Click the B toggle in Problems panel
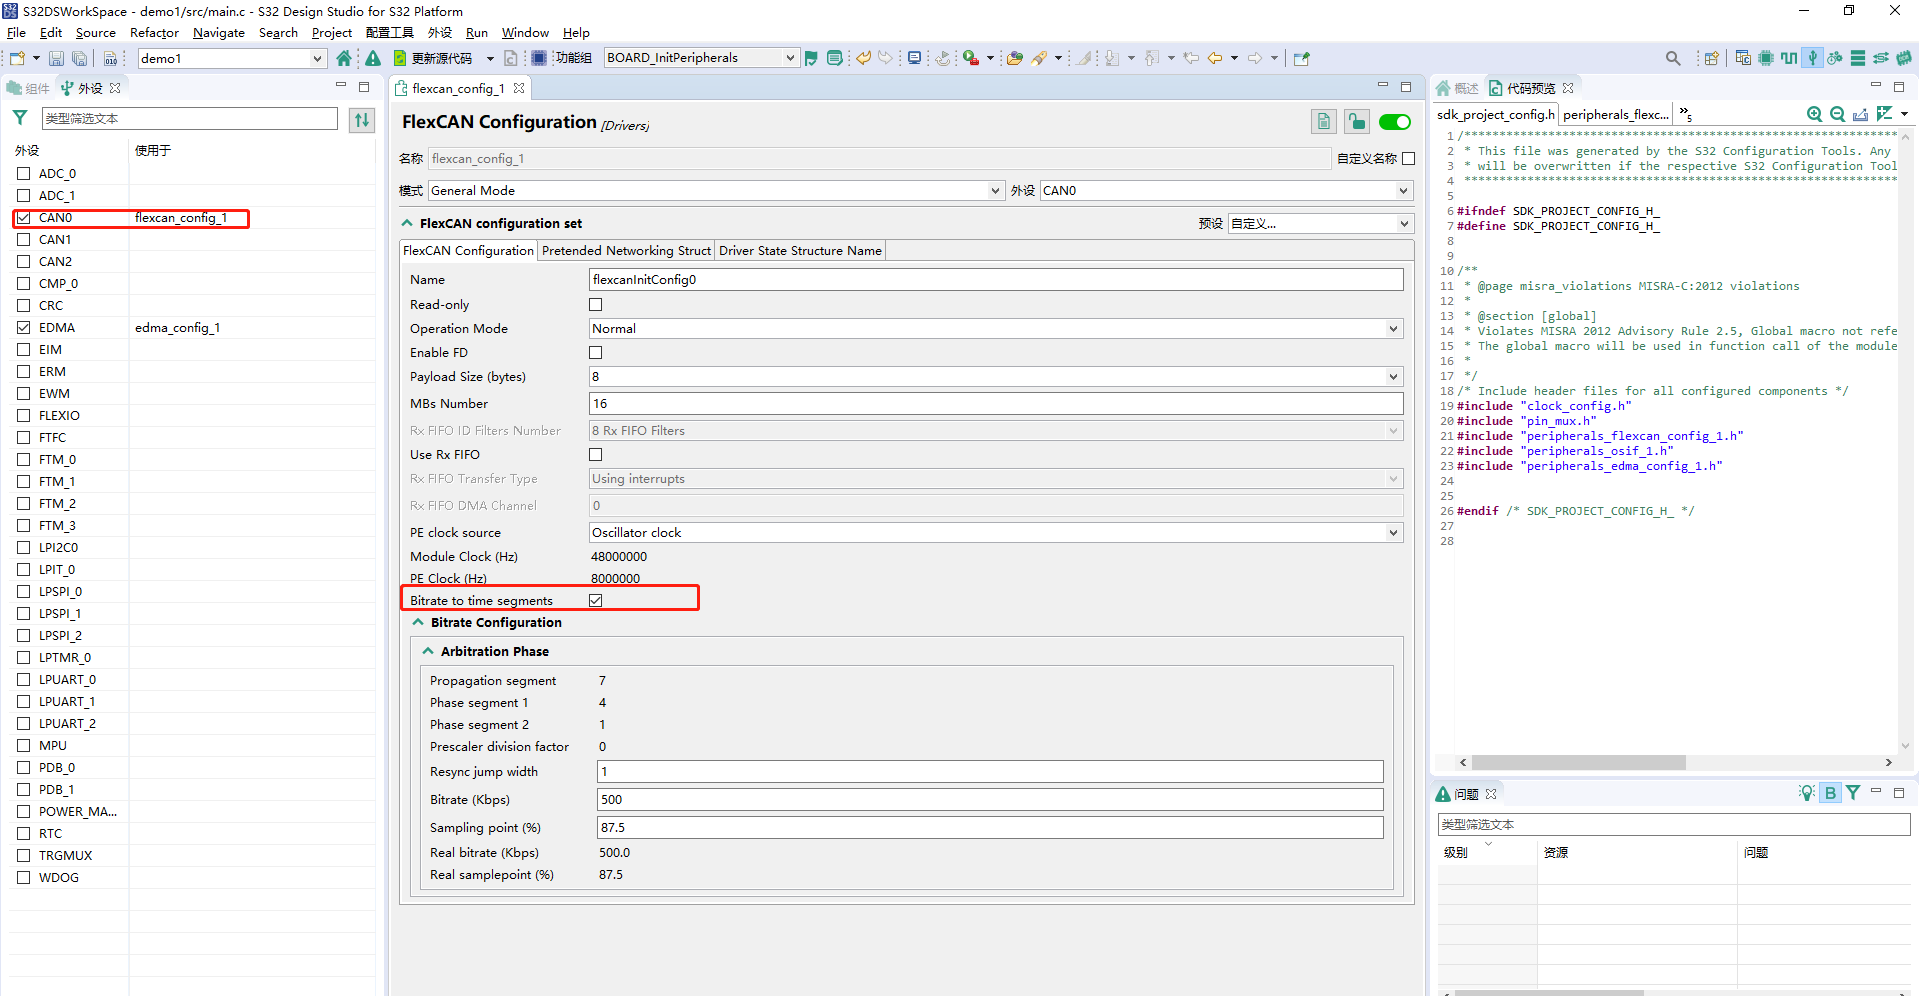 (x=1830, y=793)
